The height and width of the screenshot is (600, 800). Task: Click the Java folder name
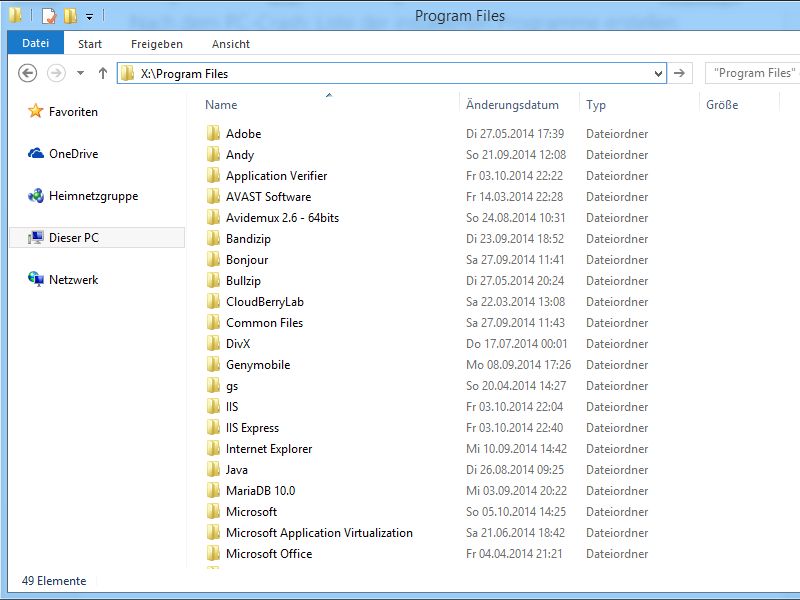pos(237,470)
